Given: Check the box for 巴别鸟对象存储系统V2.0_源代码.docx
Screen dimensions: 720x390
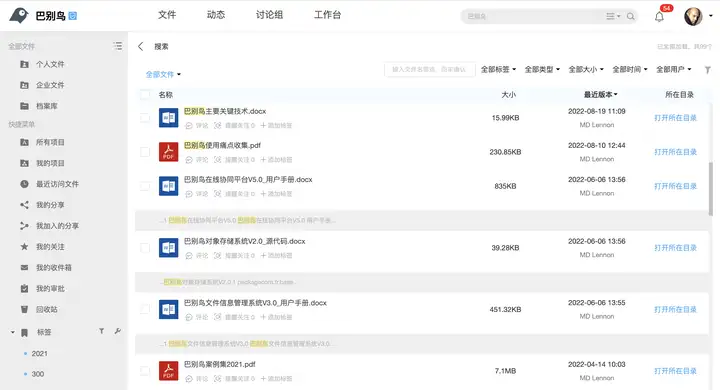Looking at the screenshot, I should point(145,248).
